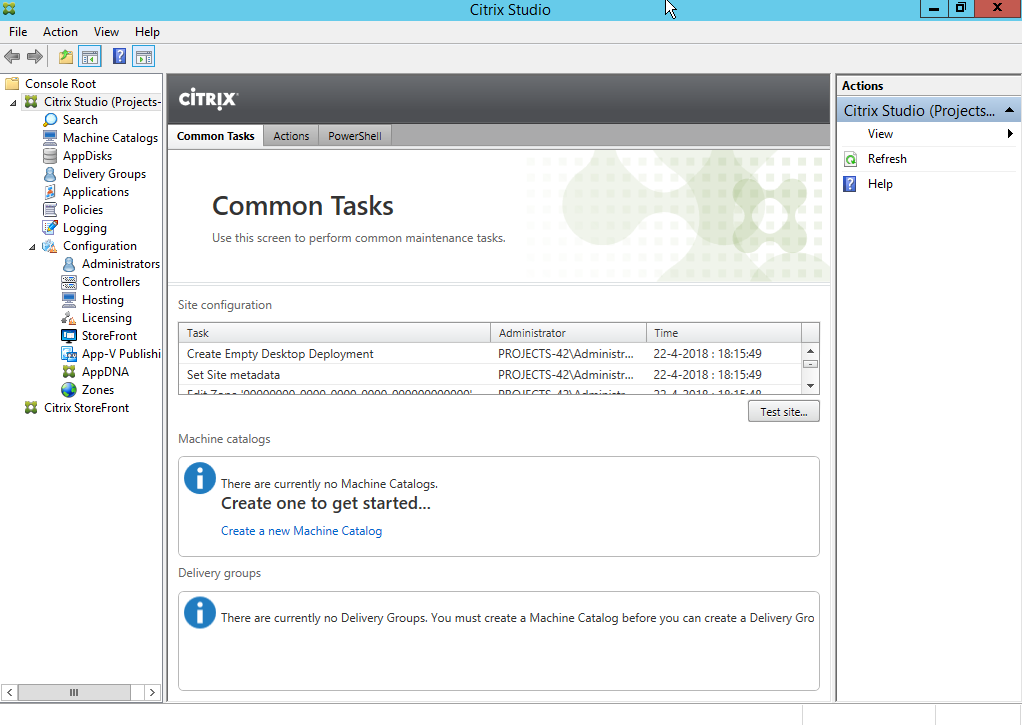
Task: Click the Up one level folder icon
Action: coord(66,57)
